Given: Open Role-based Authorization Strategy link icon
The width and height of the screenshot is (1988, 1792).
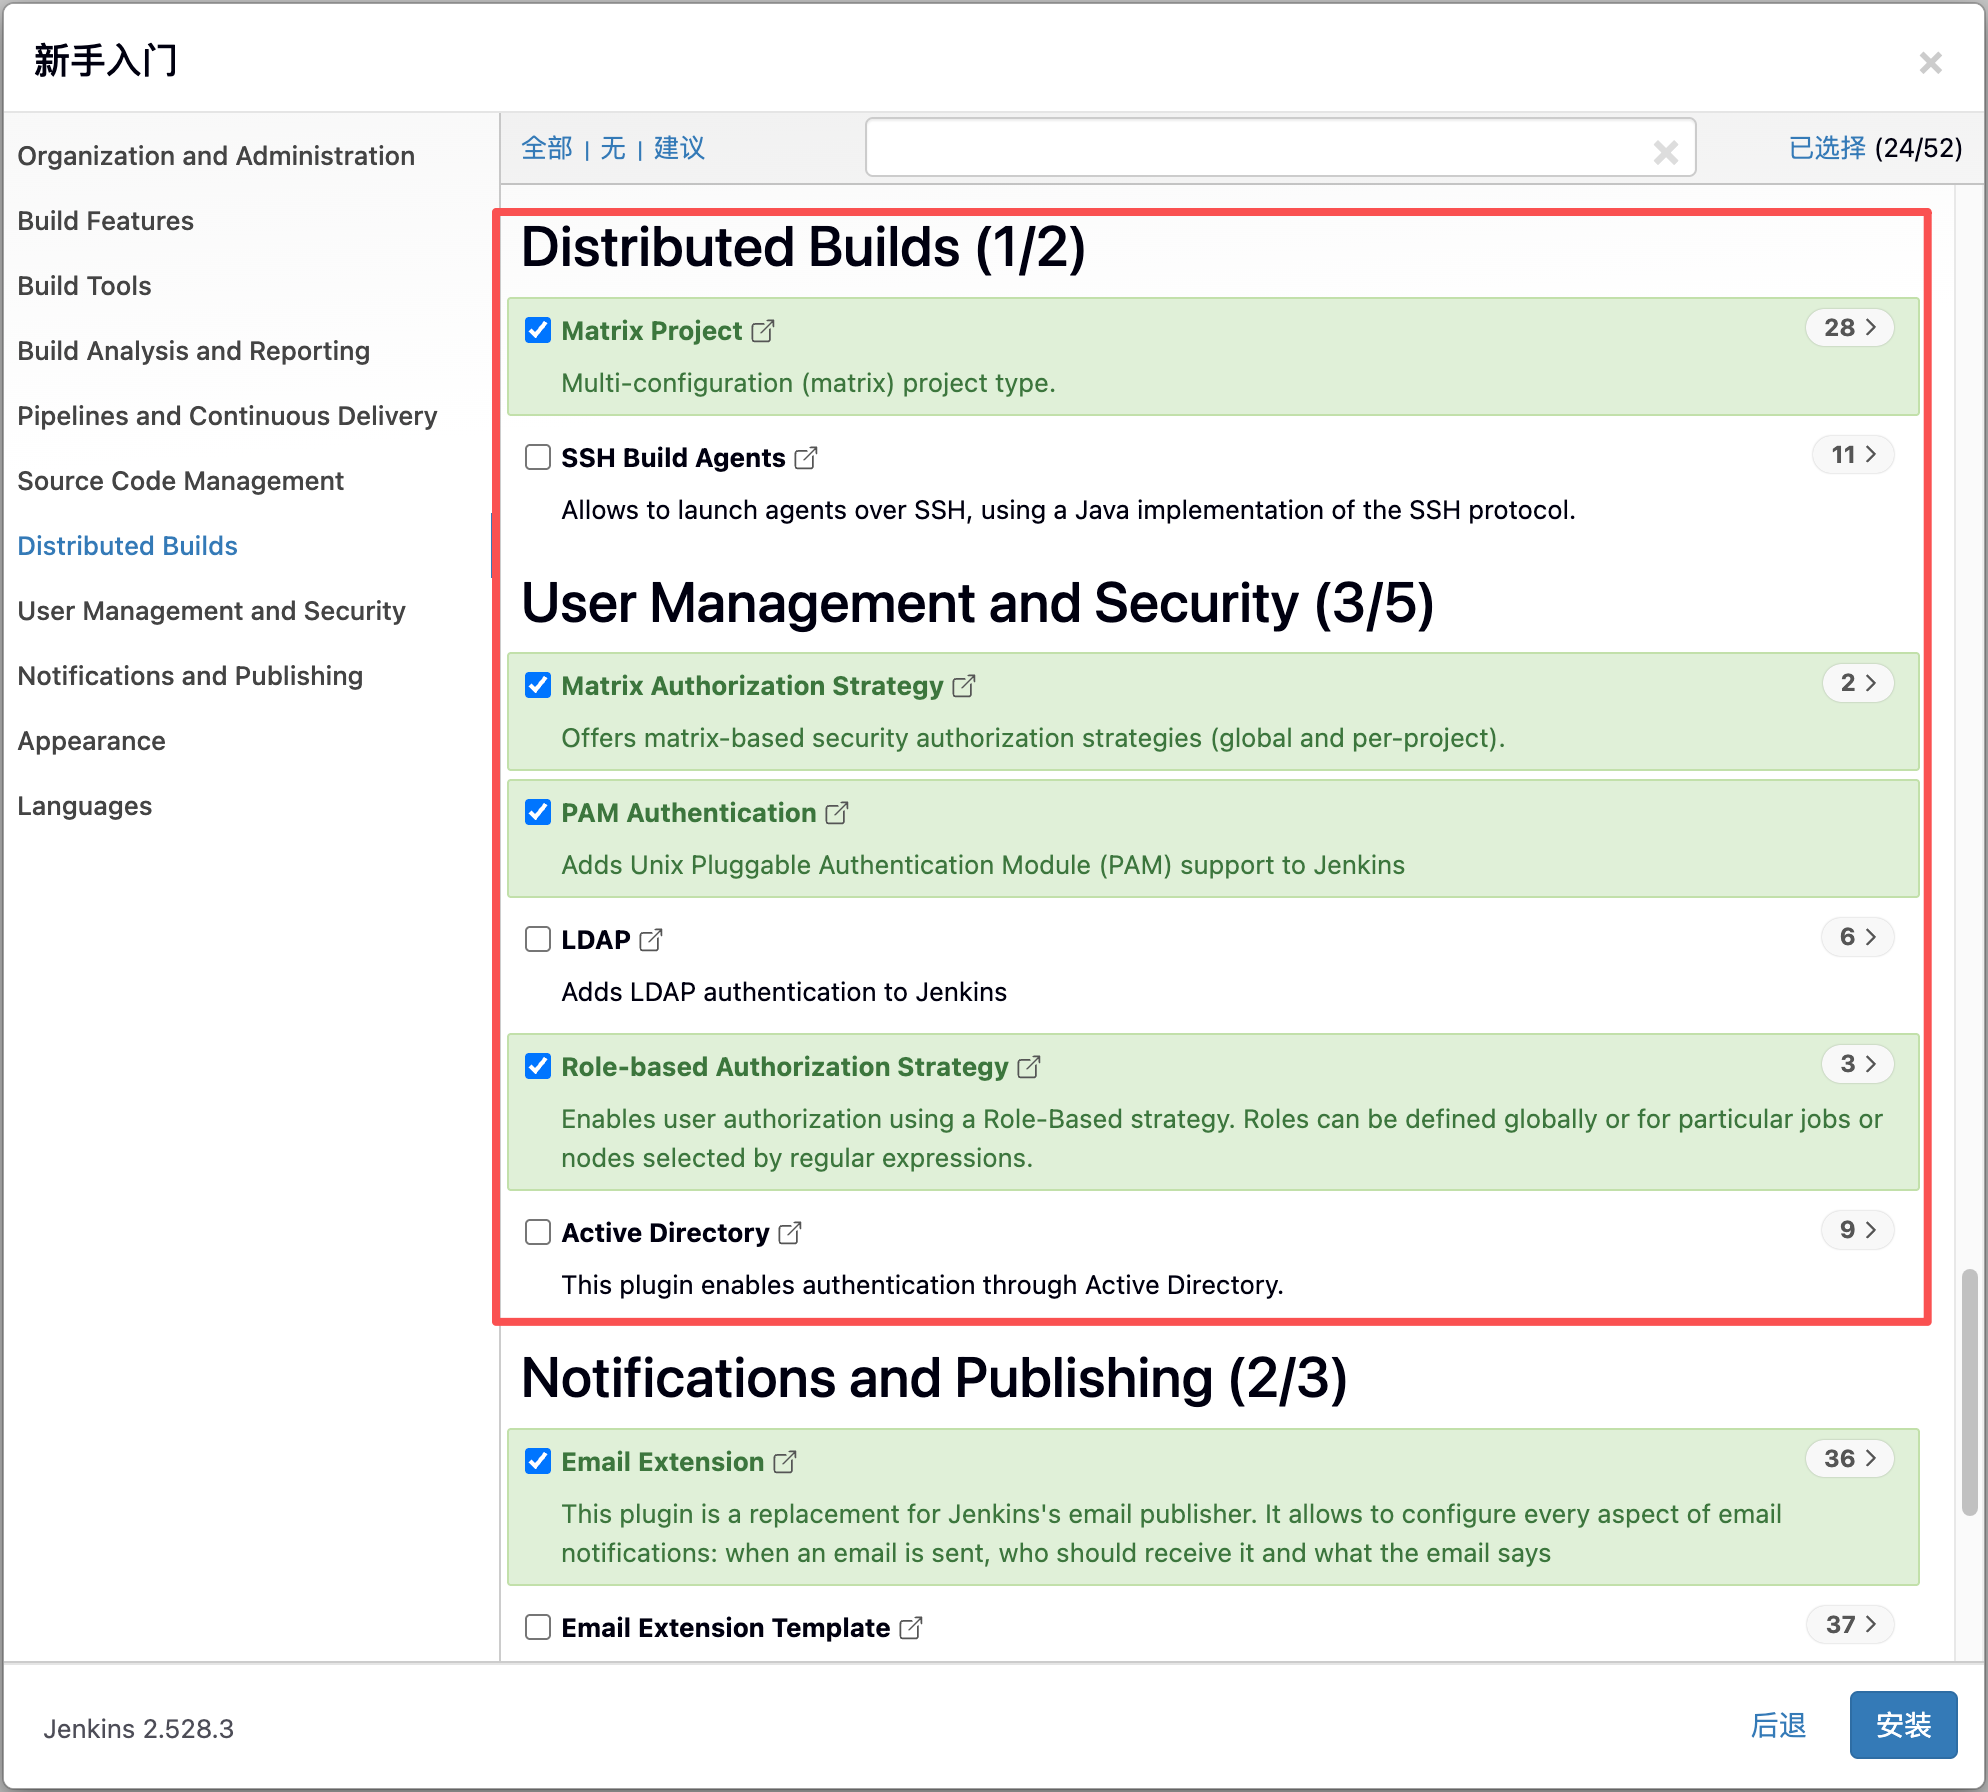Looking at the screenshot, I should click(1028, 1067).
